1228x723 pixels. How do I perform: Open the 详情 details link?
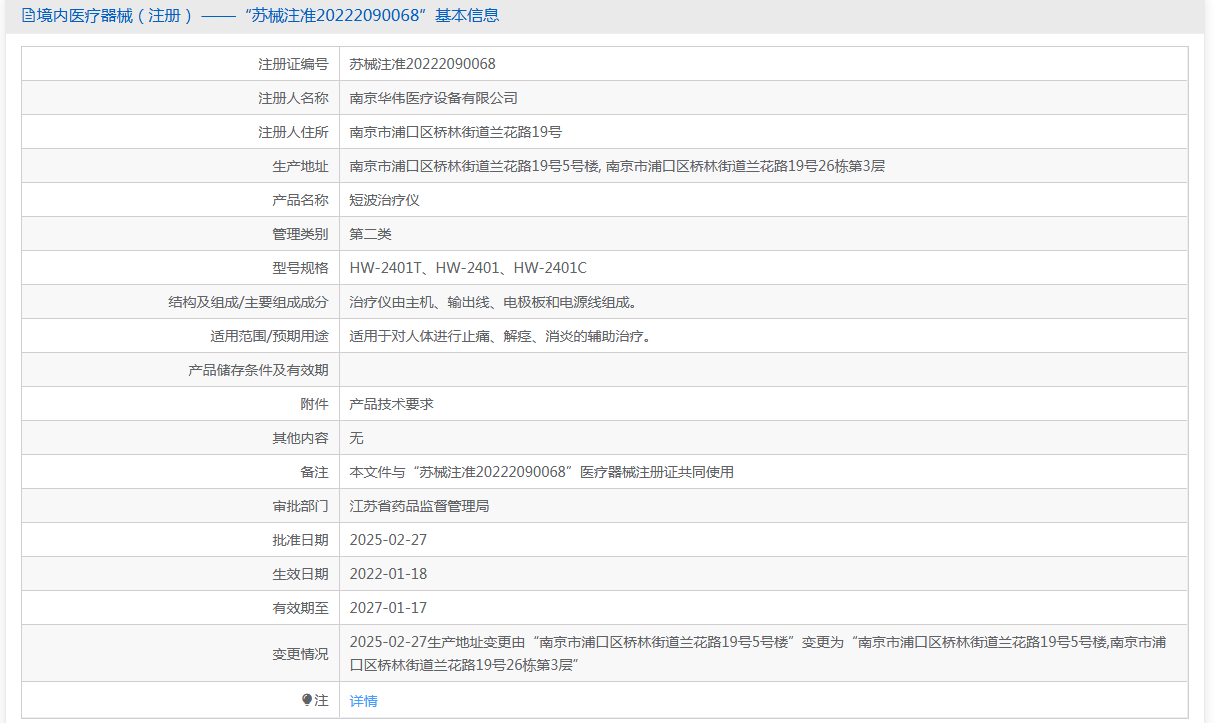[364, 701]
